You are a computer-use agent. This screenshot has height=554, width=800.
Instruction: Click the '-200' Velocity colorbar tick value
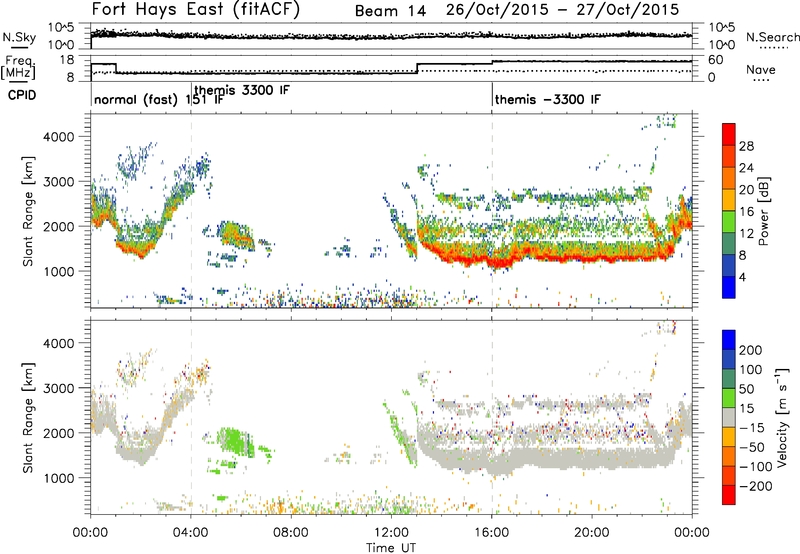[756, 486]
